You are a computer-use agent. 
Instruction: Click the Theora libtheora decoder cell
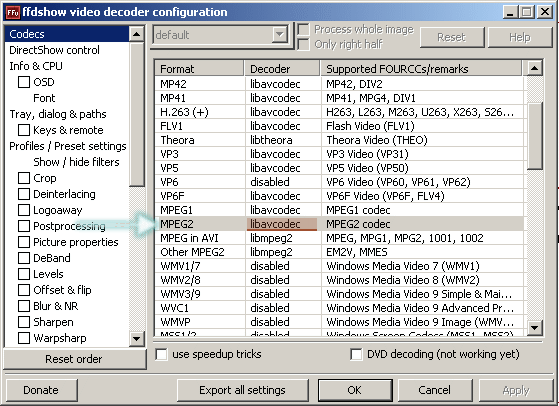point(282,140)
